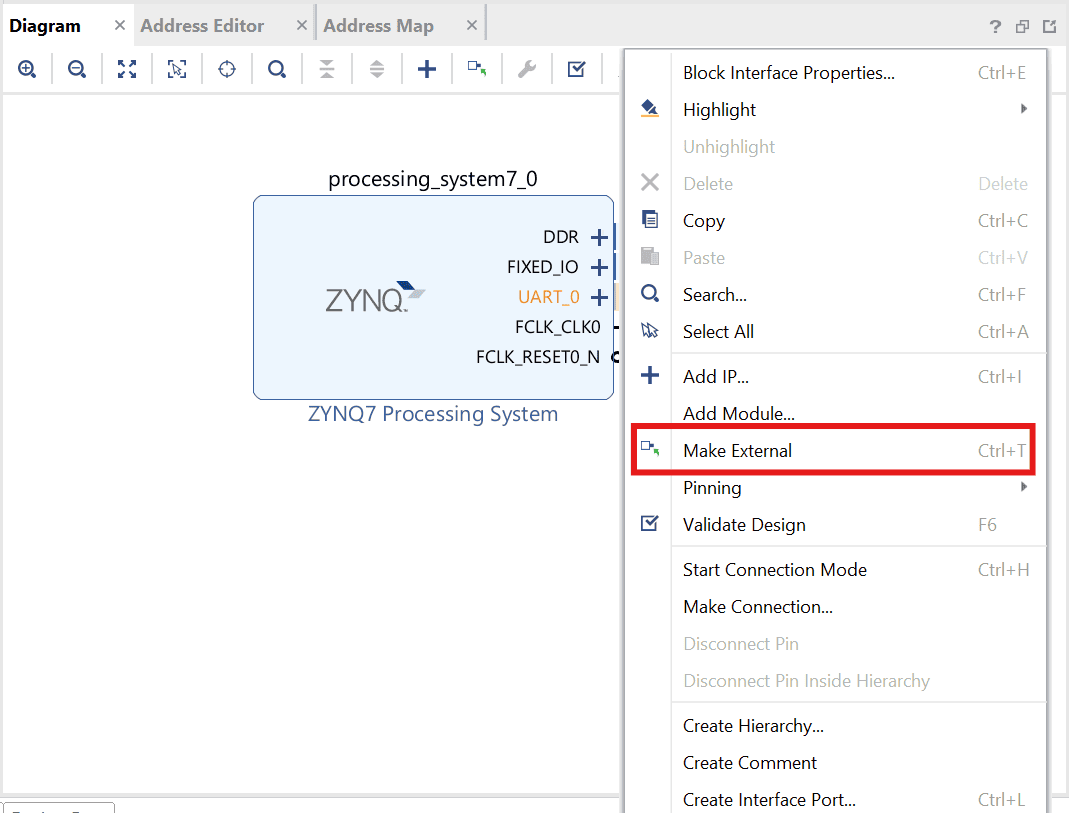Click the Zoom Fit toolbar icon
The image size is (1069, 813).
click(127, 69)
